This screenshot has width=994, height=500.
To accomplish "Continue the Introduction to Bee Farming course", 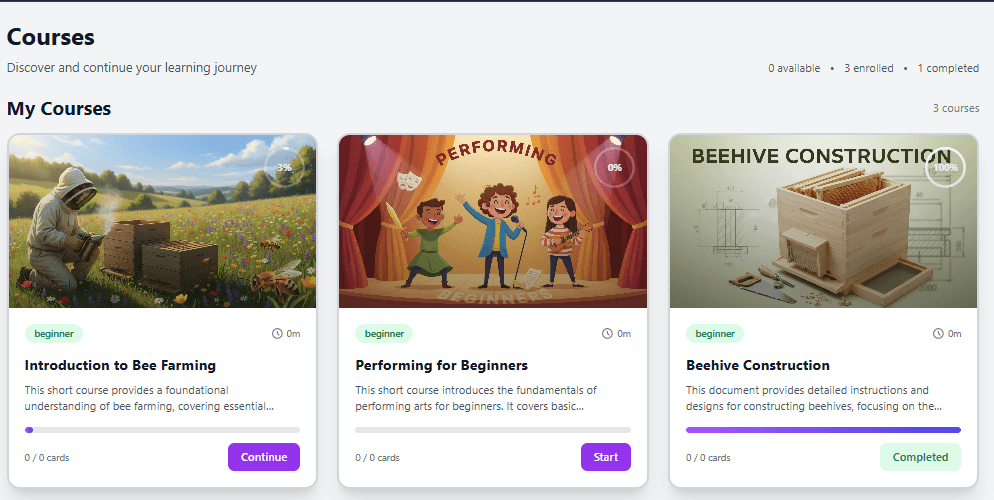I will pos(264,457).
